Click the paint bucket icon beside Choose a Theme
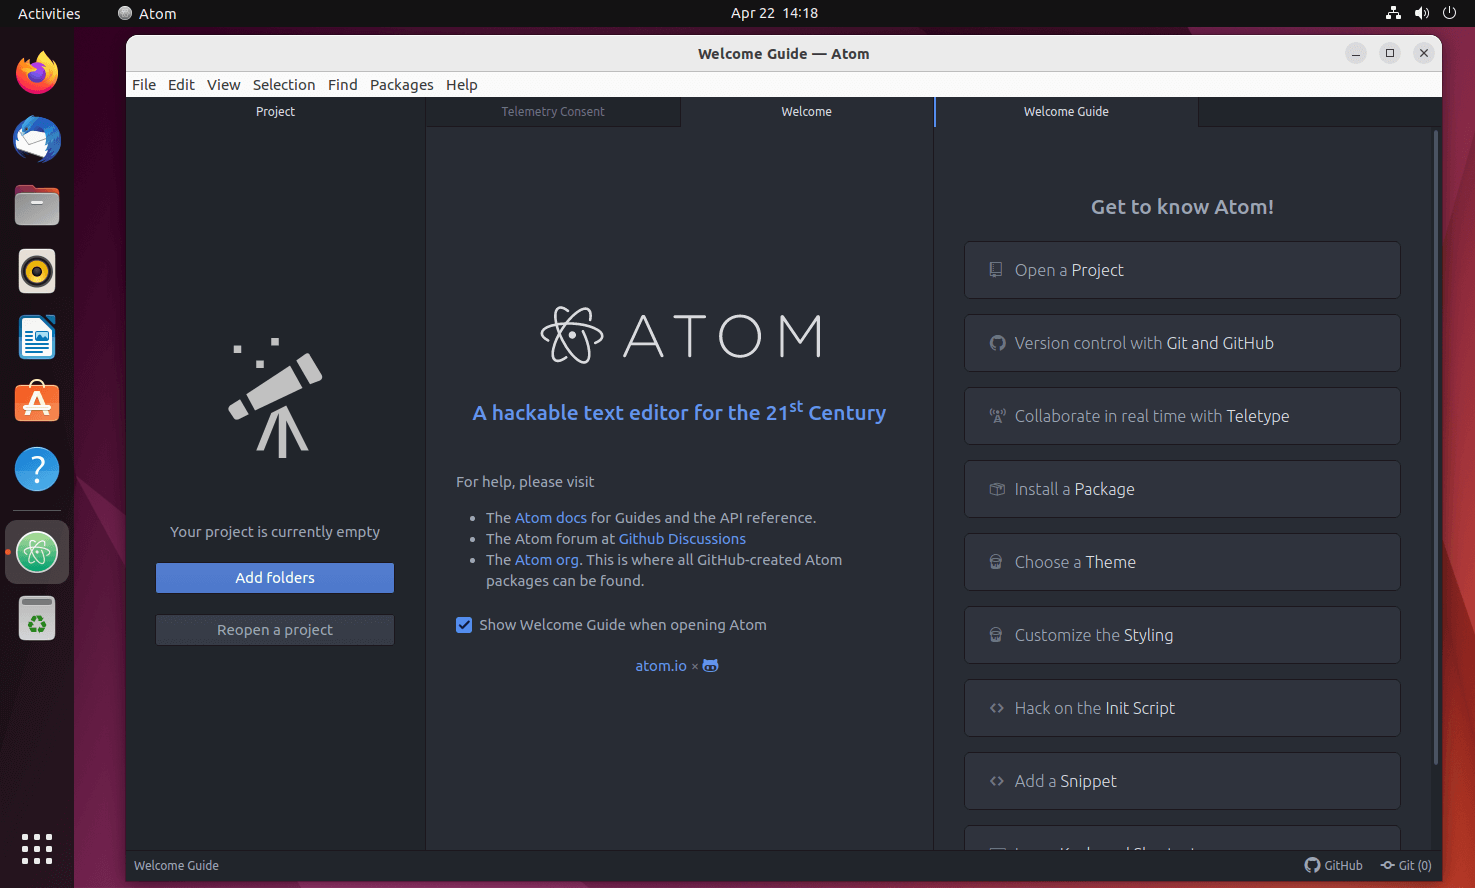Screen dimensions: 1475x888 point(996,561)
